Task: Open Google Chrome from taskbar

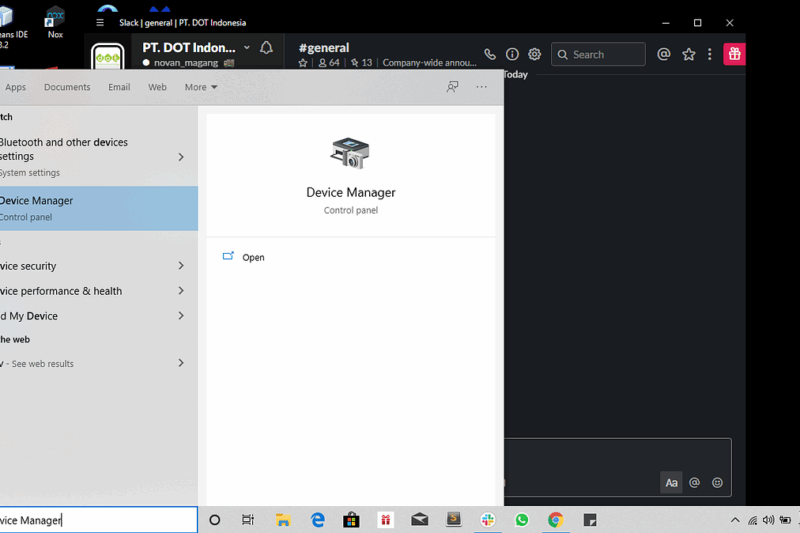Action: 556,520
